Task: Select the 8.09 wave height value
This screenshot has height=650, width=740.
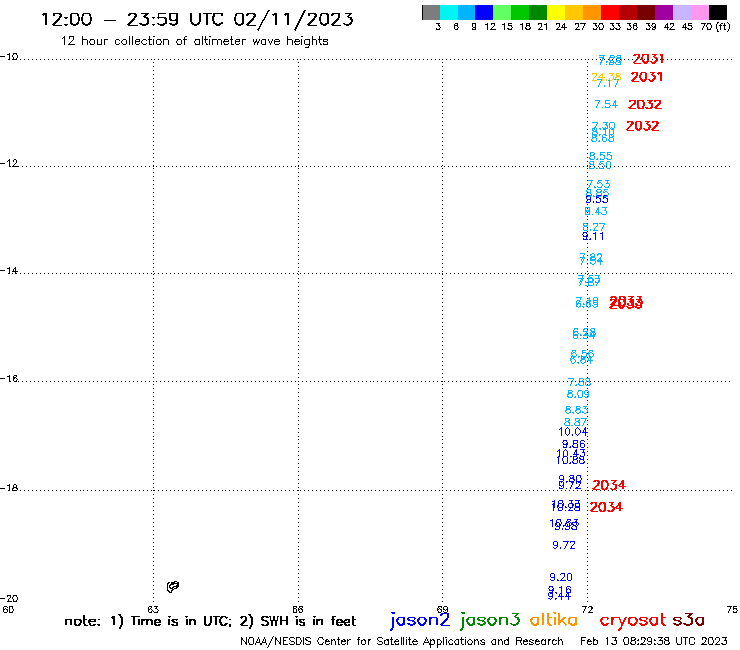Action: coord(578,394)
